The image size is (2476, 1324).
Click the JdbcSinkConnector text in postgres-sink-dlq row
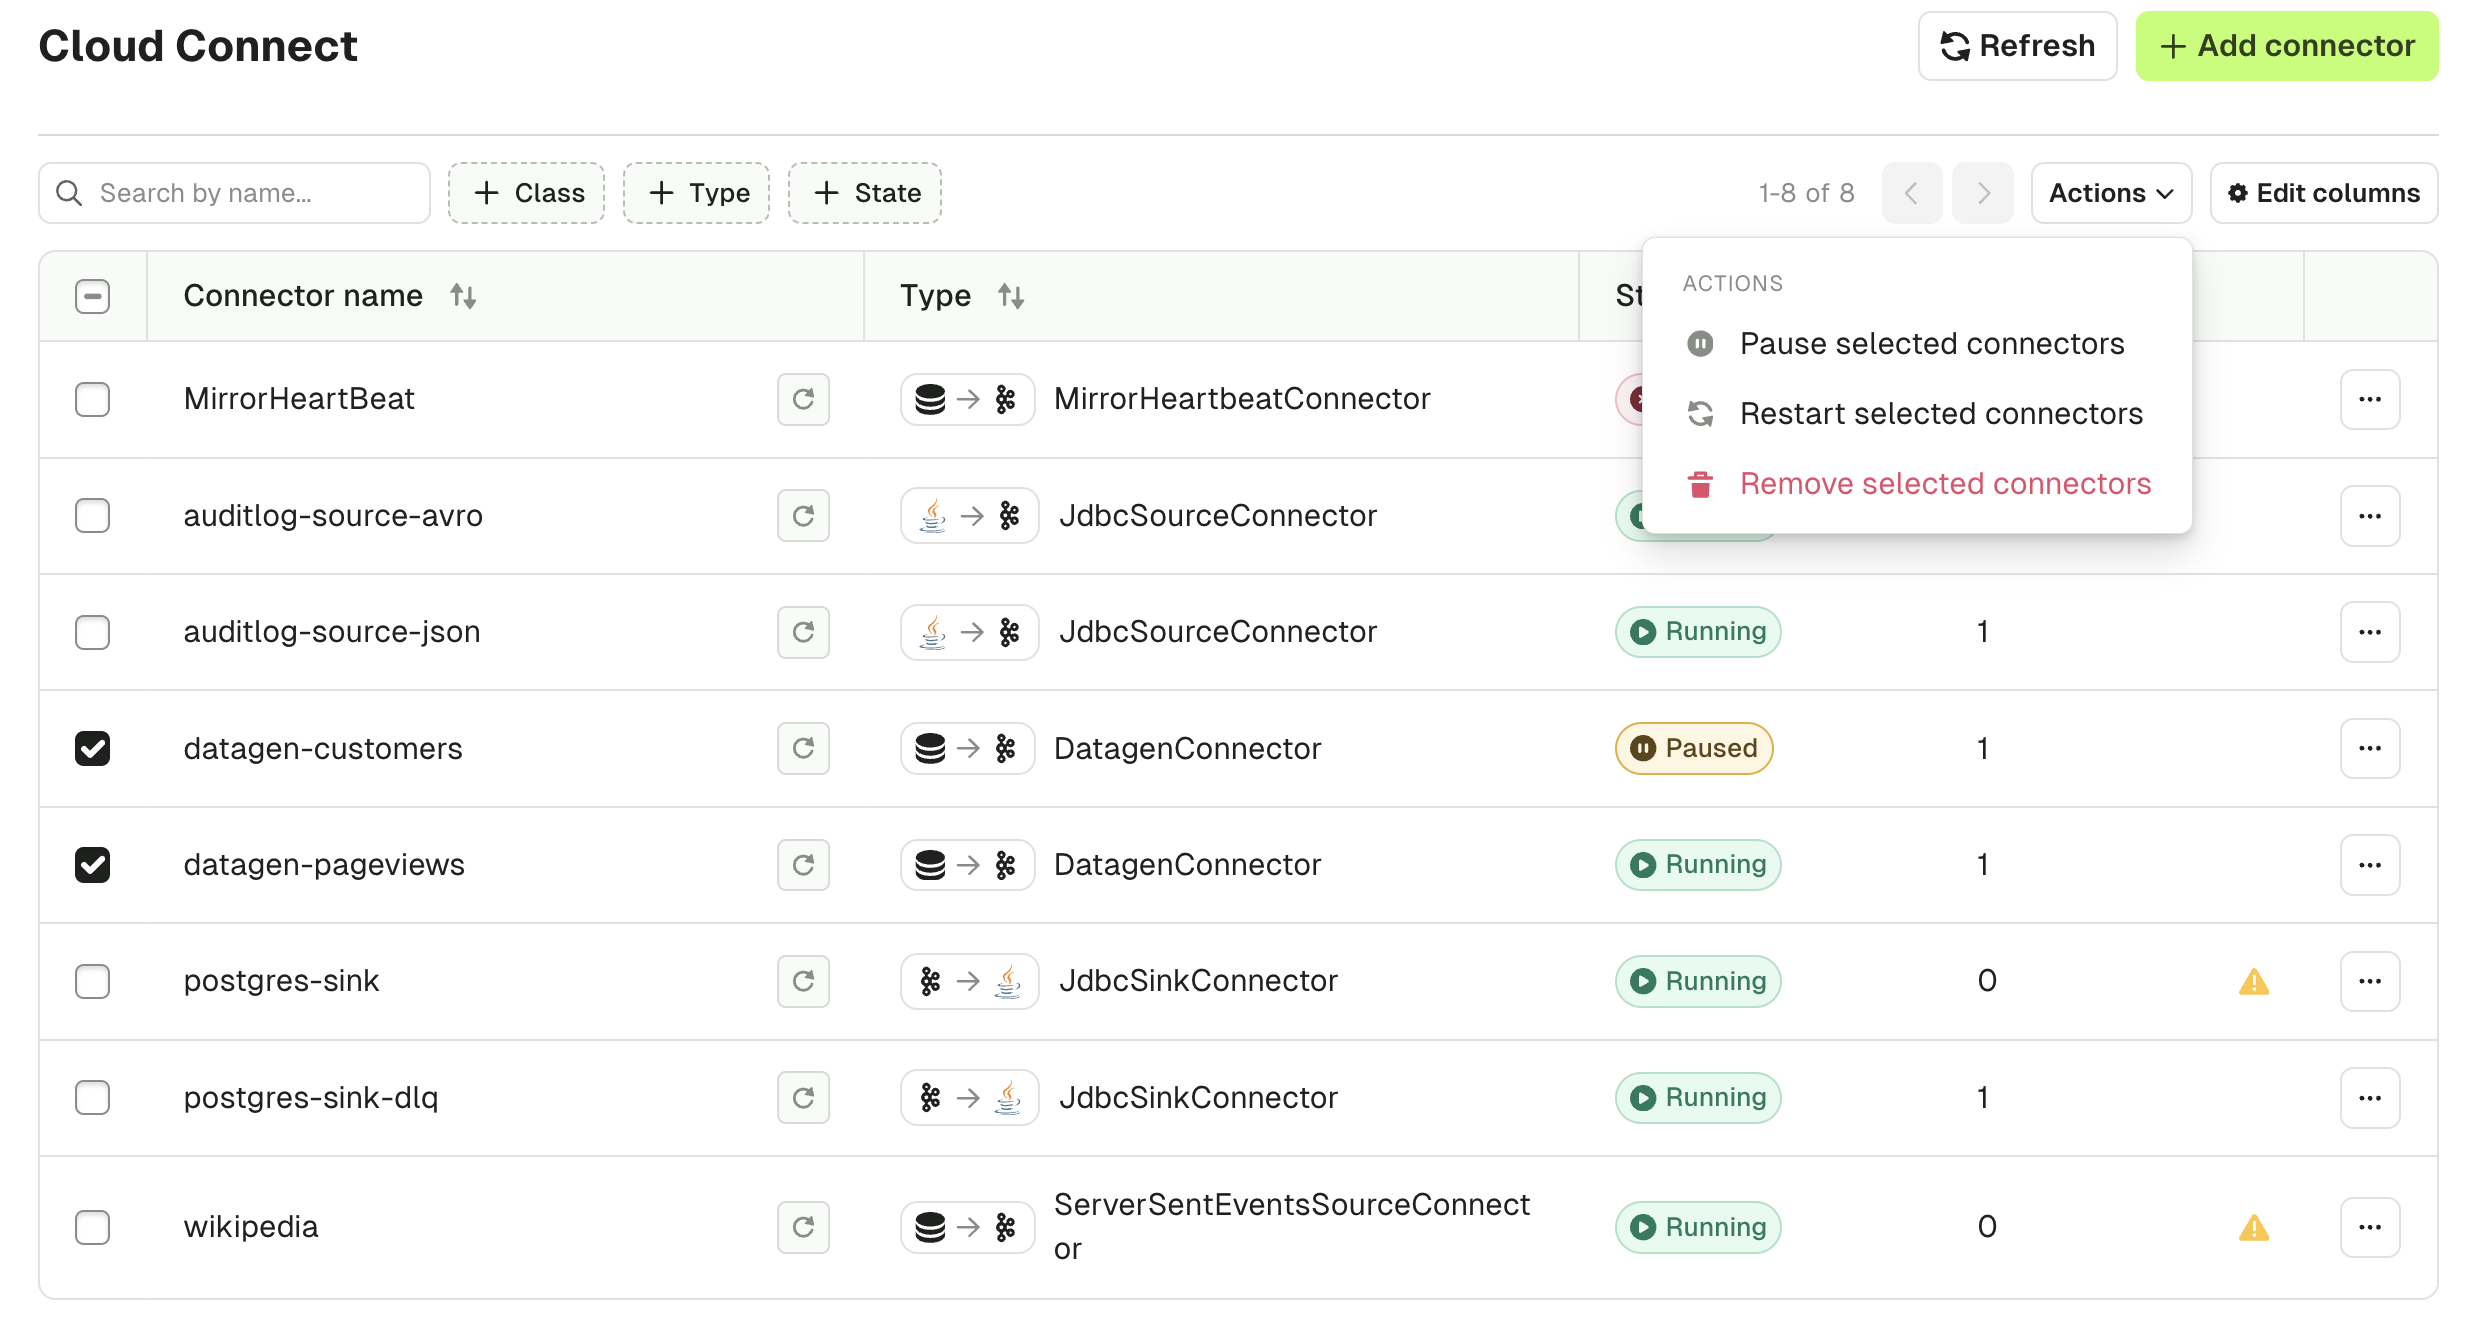(x=1198, y=1098)
